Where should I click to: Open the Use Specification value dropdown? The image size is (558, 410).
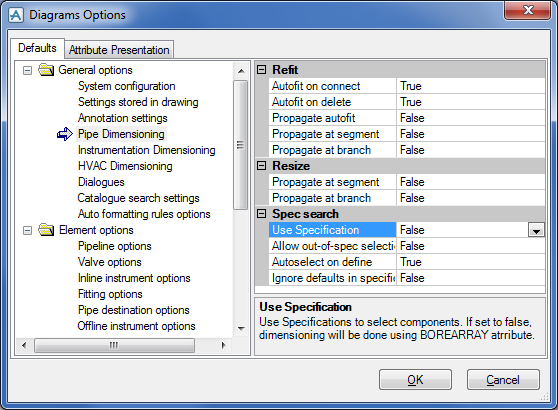point(536,230)
